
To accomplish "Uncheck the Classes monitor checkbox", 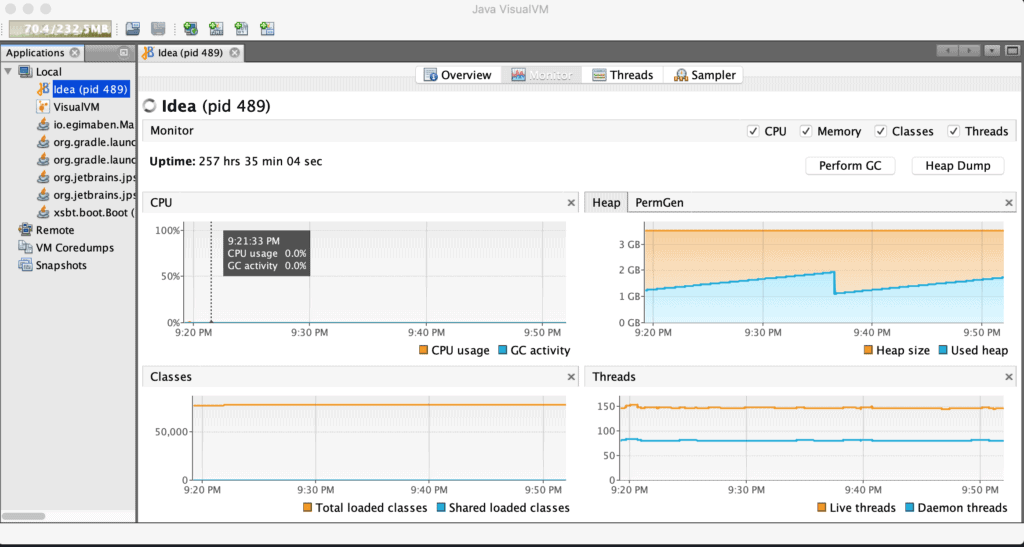I will [880, 131].
